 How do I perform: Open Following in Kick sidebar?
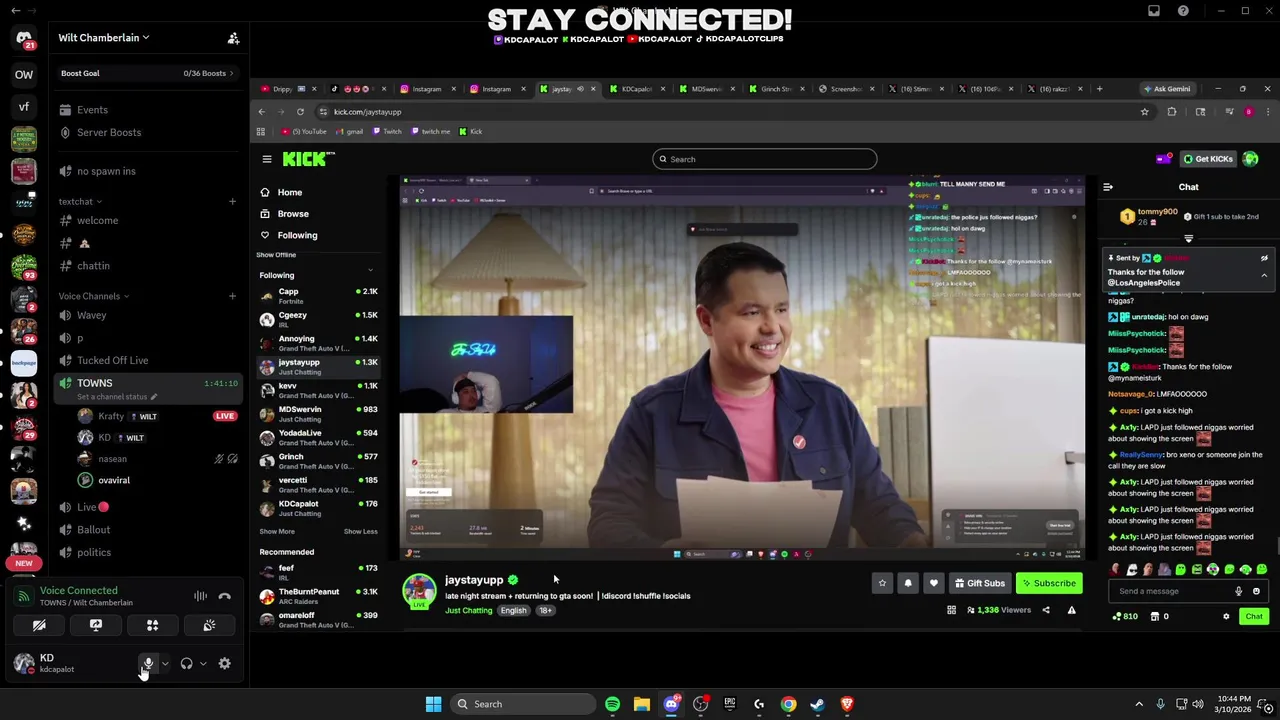point(297,236)
